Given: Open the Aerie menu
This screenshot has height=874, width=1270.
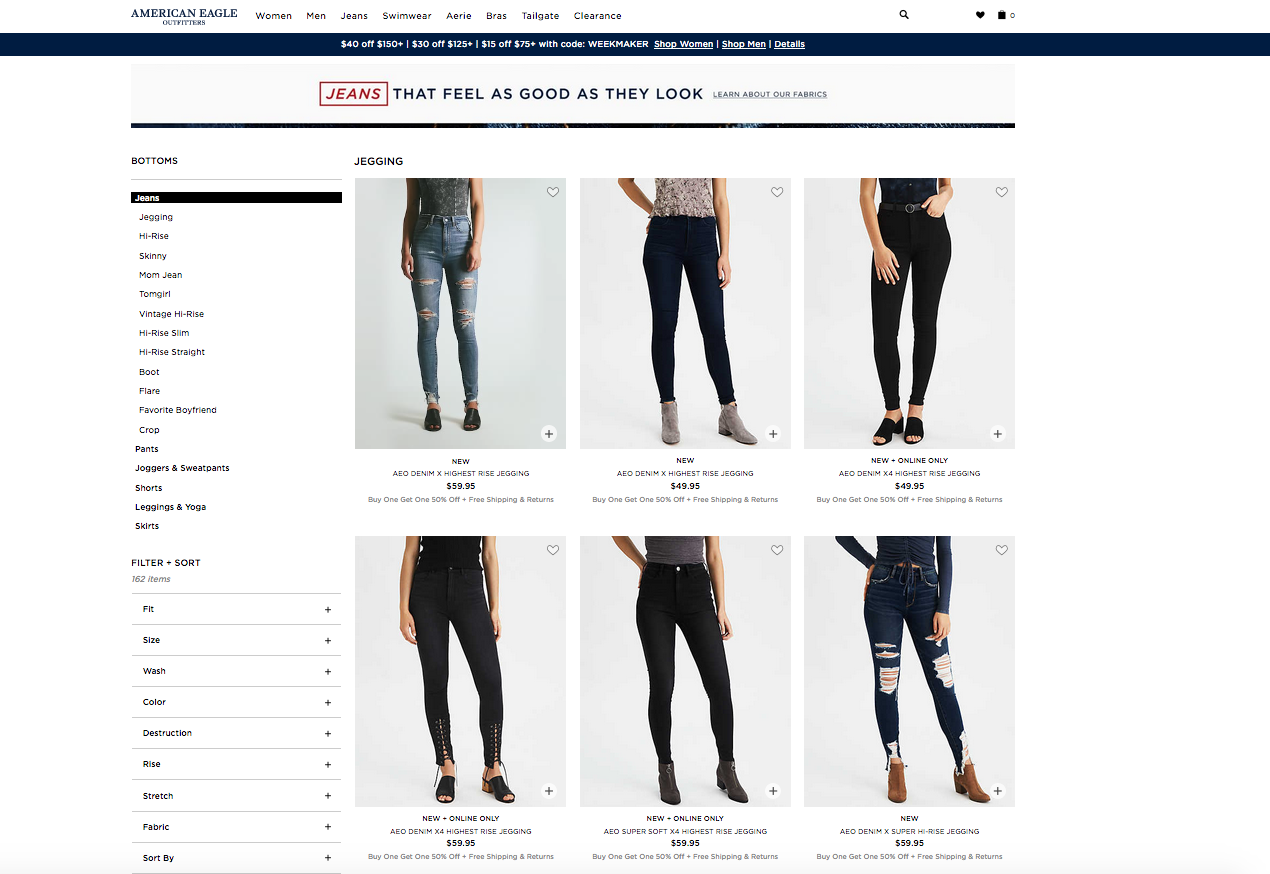Looking at the screenshot, I should (x=459, y=16).
